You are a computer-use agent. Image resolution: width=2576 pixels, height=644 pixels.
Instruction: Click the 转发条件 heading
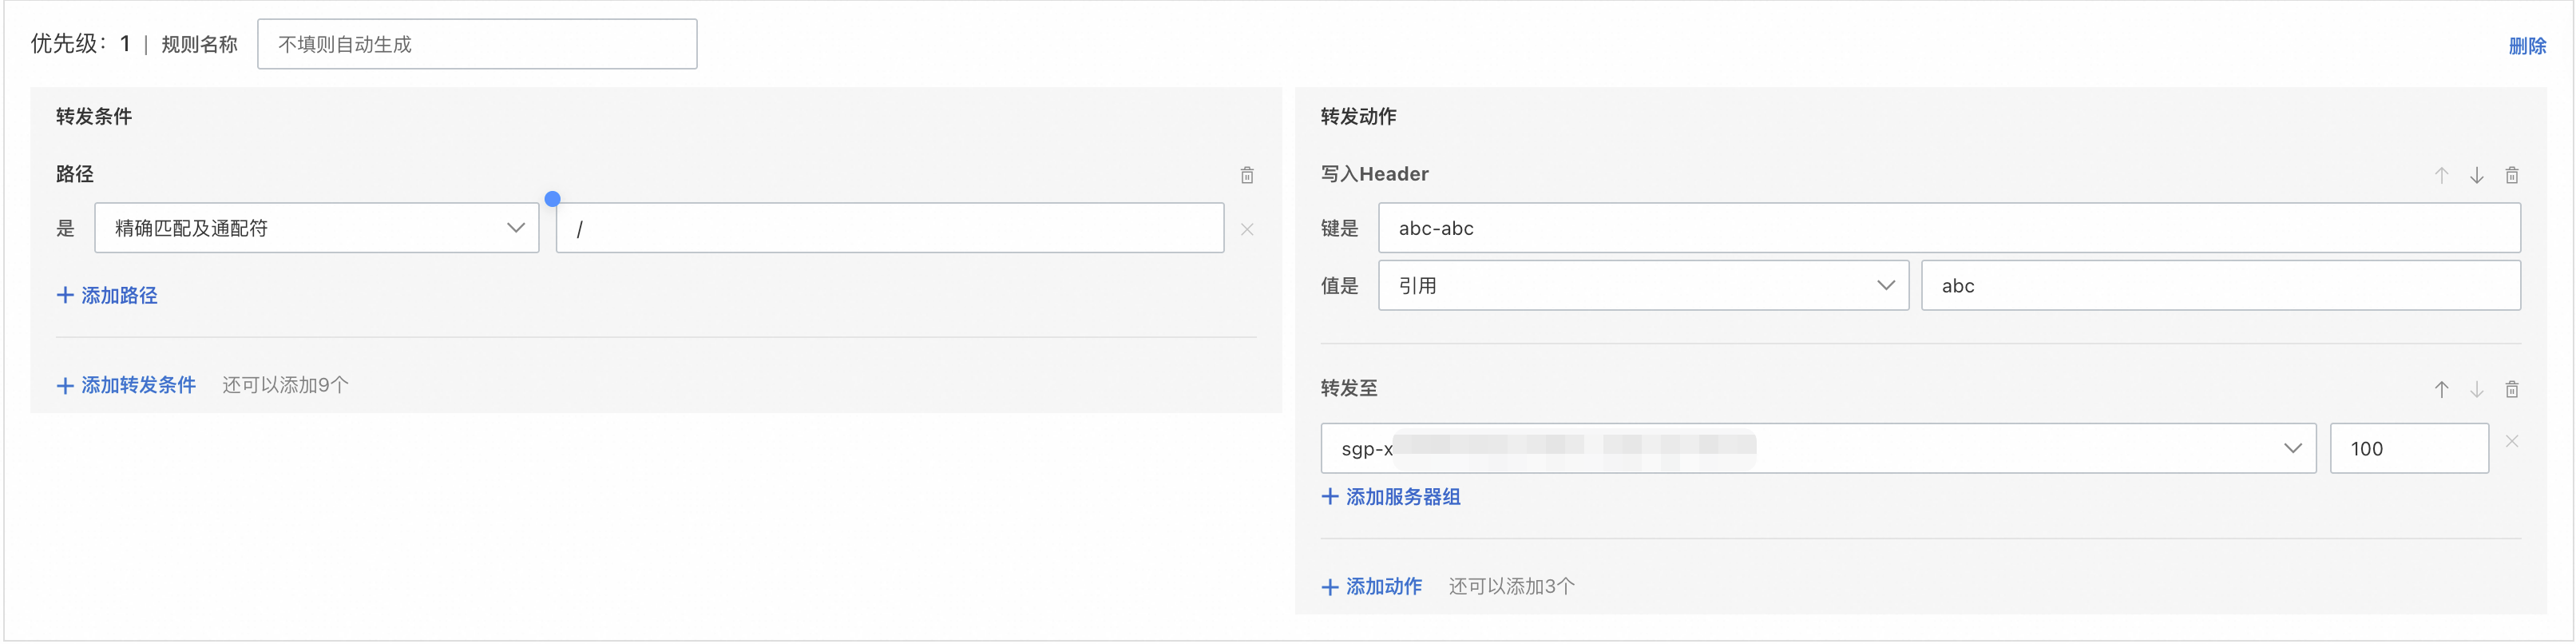[x=94, y=116]
